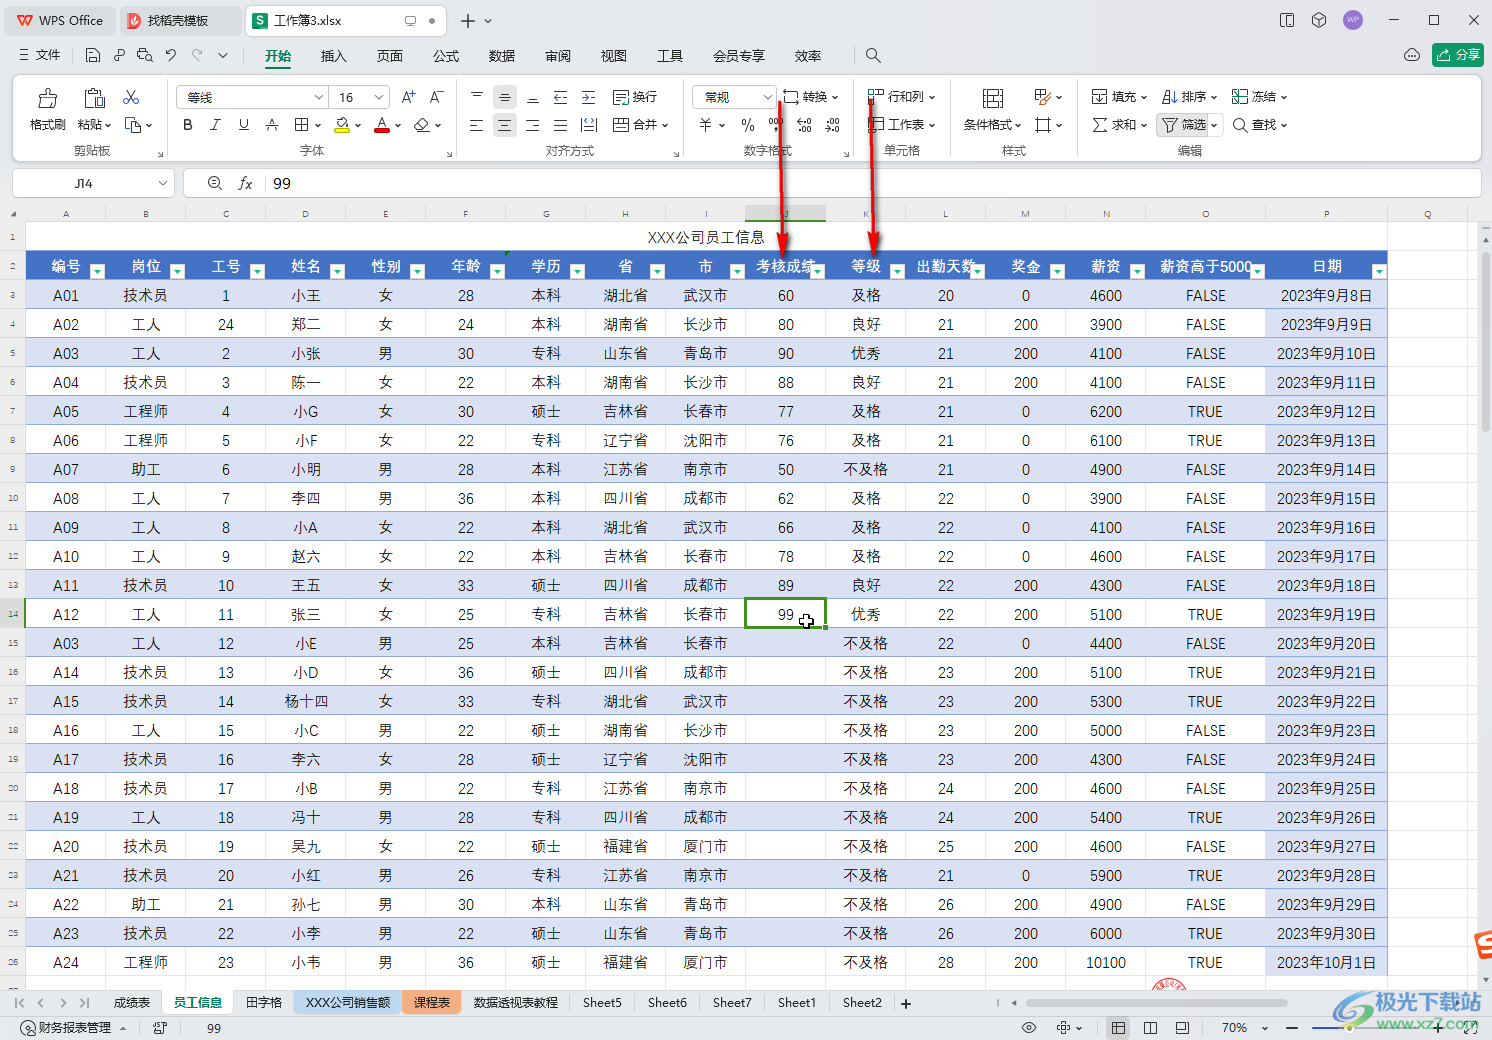This screenshot has width=1492, height=1040.
Task: Expand the Name Box dropdown J14
Action: pos(162,183)
